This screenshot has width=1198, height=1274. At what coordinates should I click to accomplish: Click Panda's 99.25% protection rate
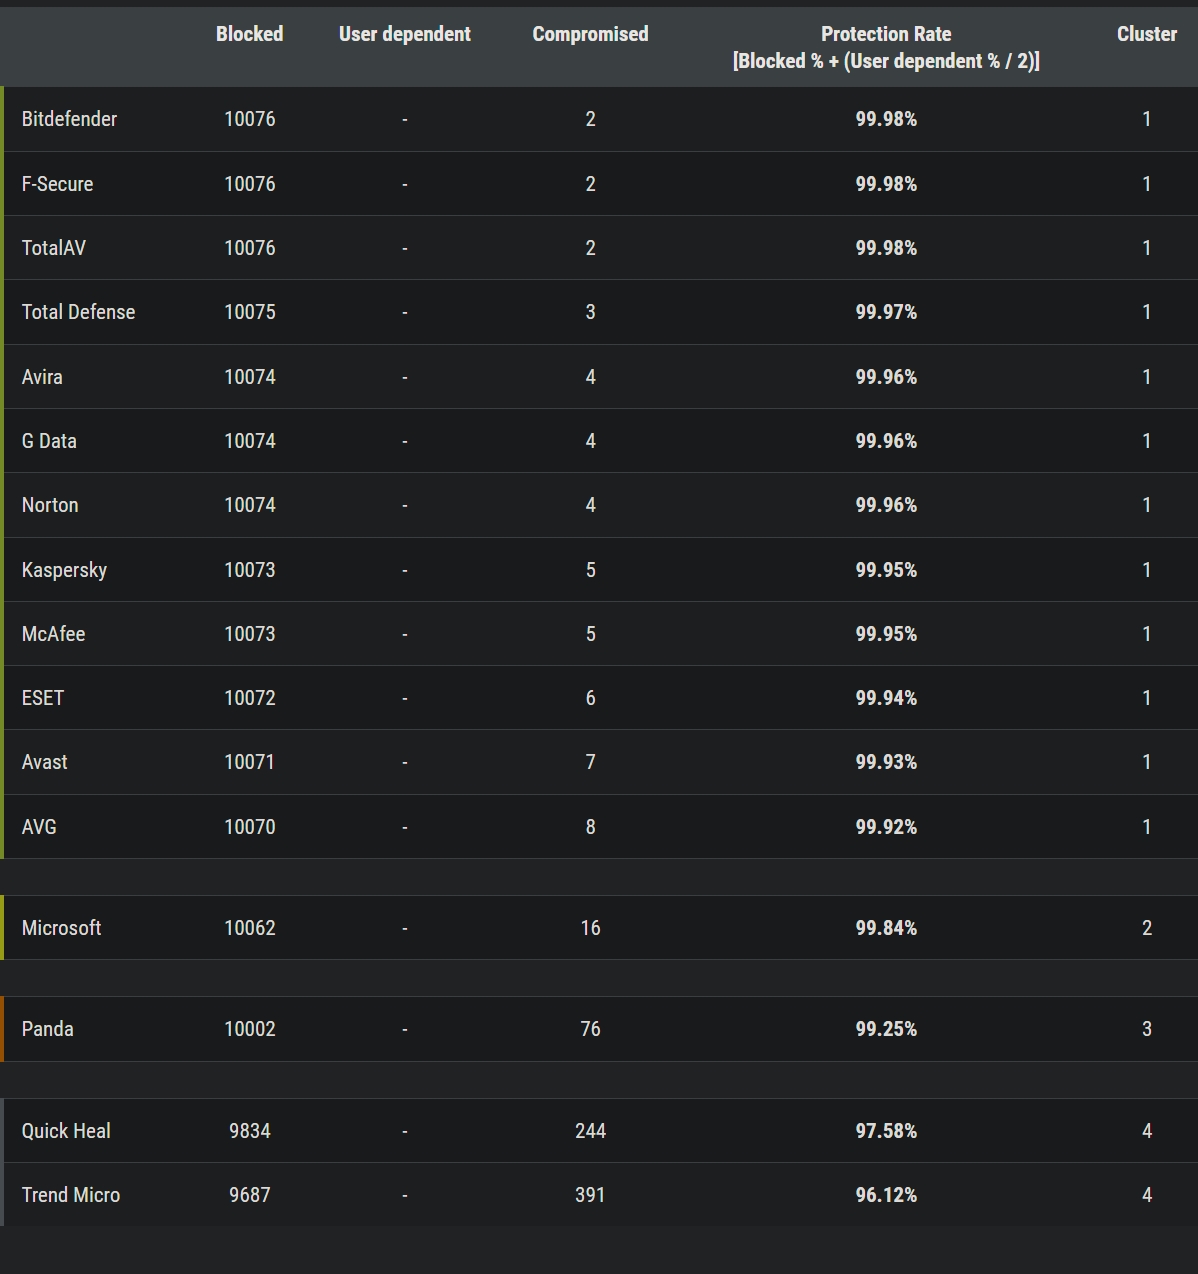(886, 1029)
